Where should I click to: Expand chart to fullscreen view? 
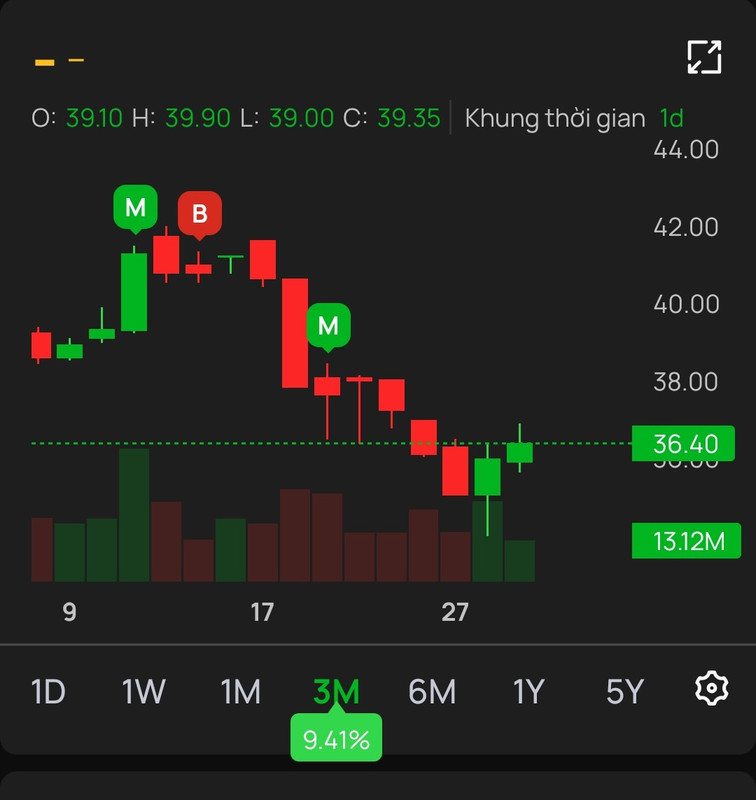pos(704,57)
